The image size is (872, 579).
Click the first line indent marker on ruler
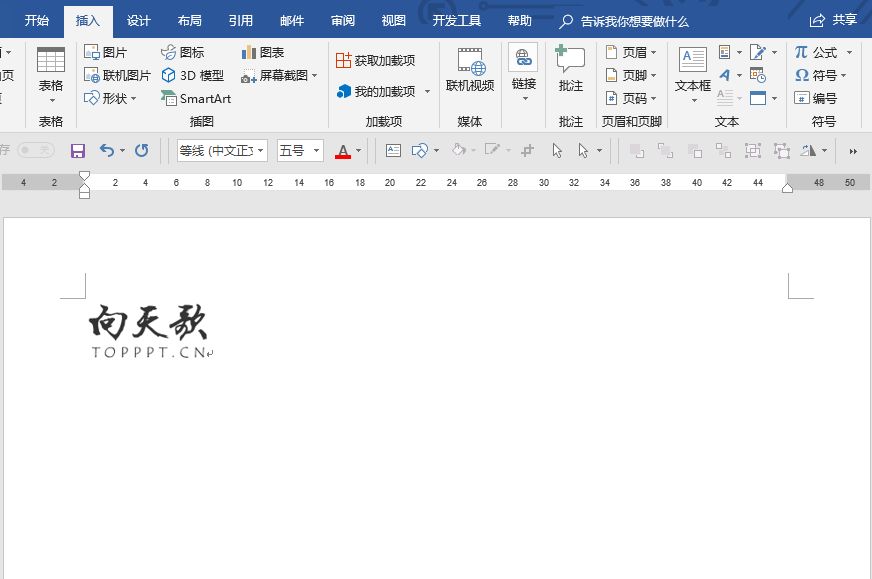[84, 175]
